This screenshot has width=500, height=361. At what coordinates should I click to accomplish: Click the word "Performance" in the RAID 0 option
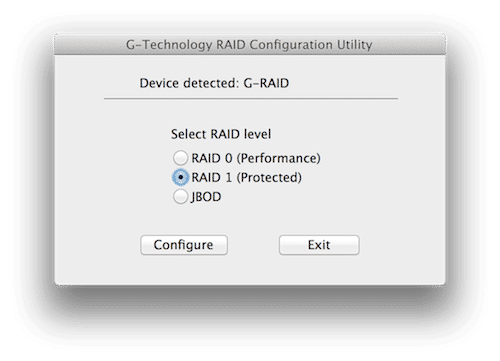[x=279, y=158]
